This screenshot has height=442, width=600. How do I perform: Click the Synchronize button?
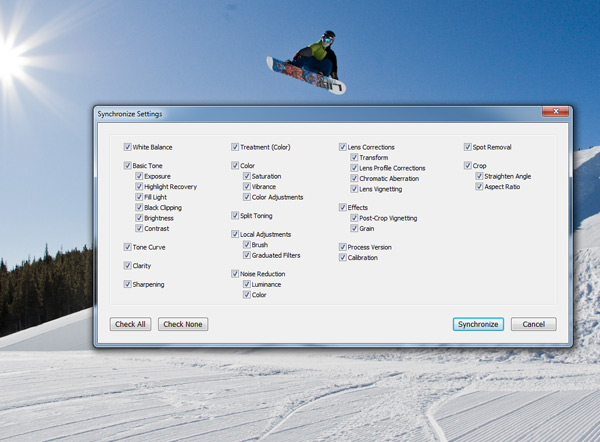478,324
